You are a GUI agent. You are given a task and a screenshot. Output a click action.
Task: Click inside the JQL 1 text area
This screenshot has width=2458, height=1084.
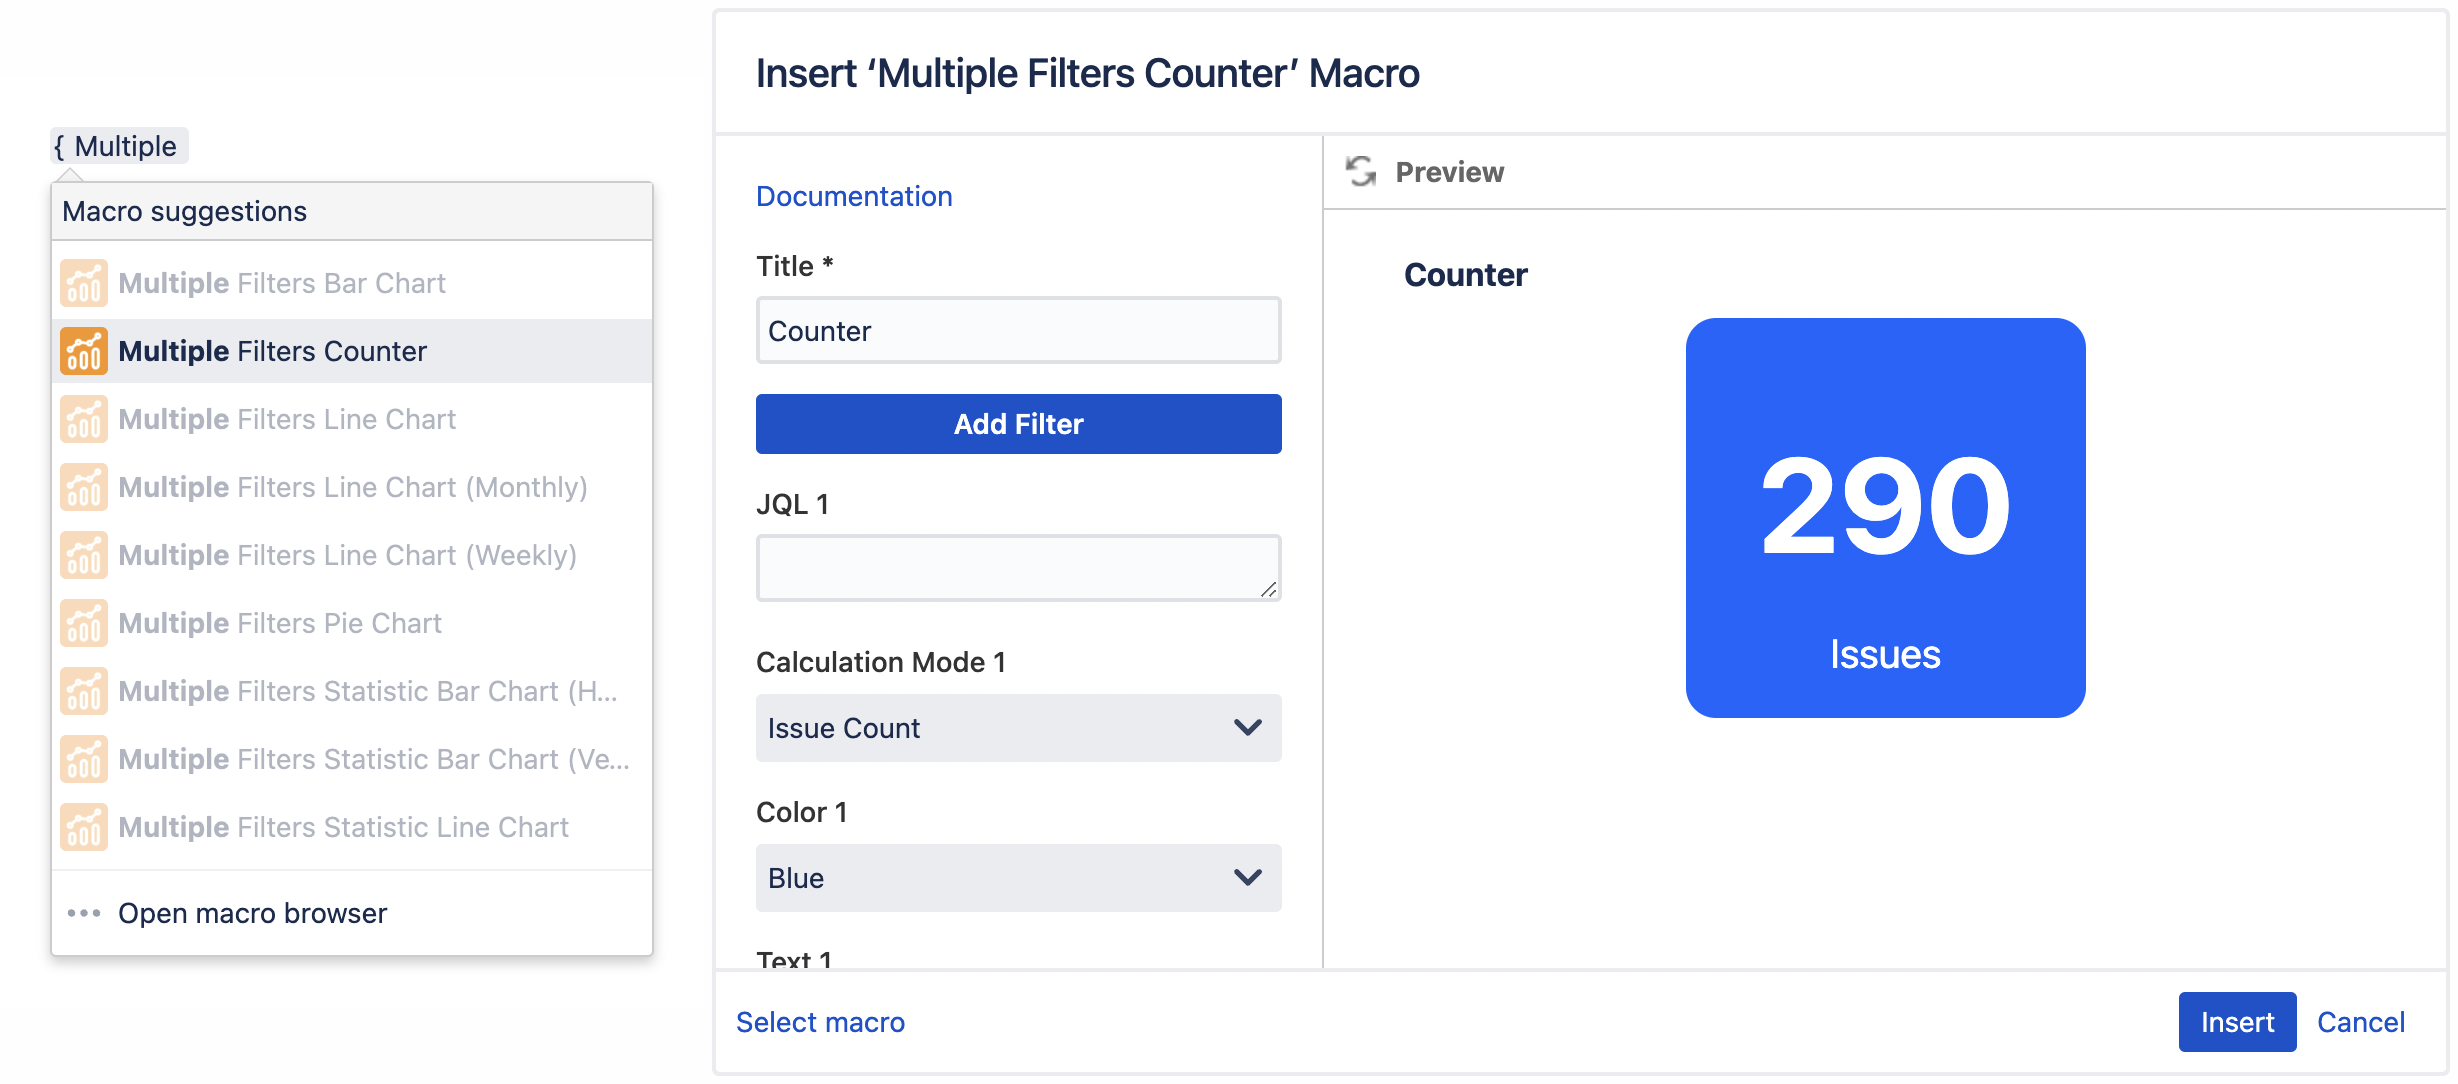pyautogui.click(x=1017, y=567)
